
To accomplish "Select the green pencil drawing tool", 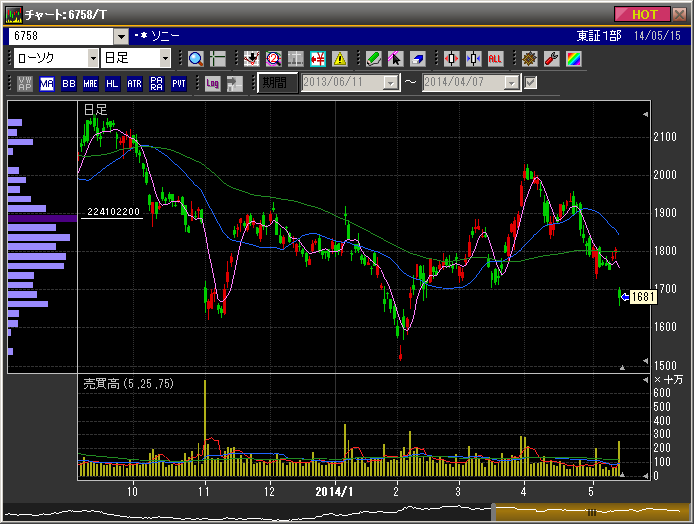I will click(373, 58).
